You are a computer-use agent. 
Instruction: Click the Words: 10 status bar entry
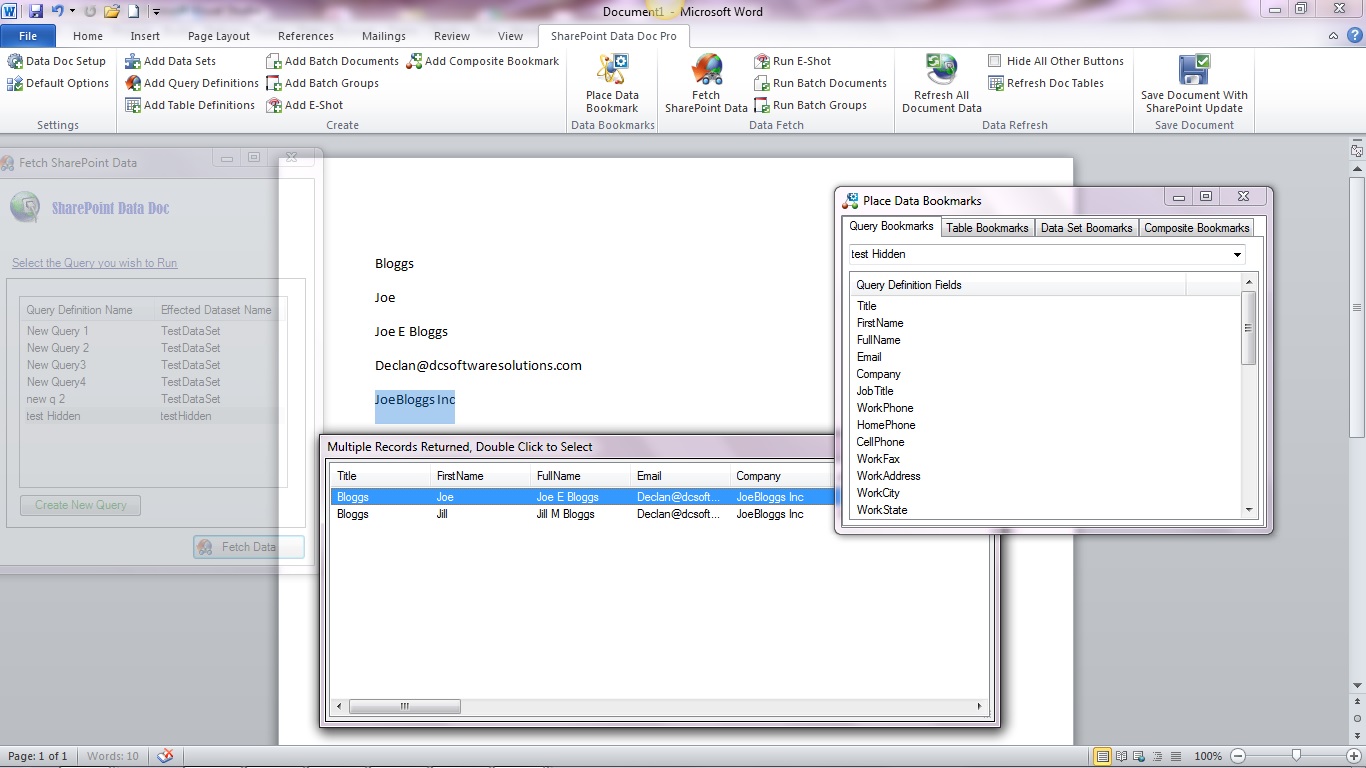(113, 756)
